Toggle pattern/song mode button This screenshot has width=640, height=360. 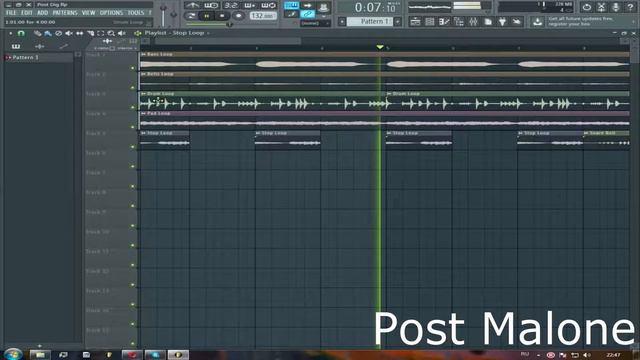(x=191, y=16)
